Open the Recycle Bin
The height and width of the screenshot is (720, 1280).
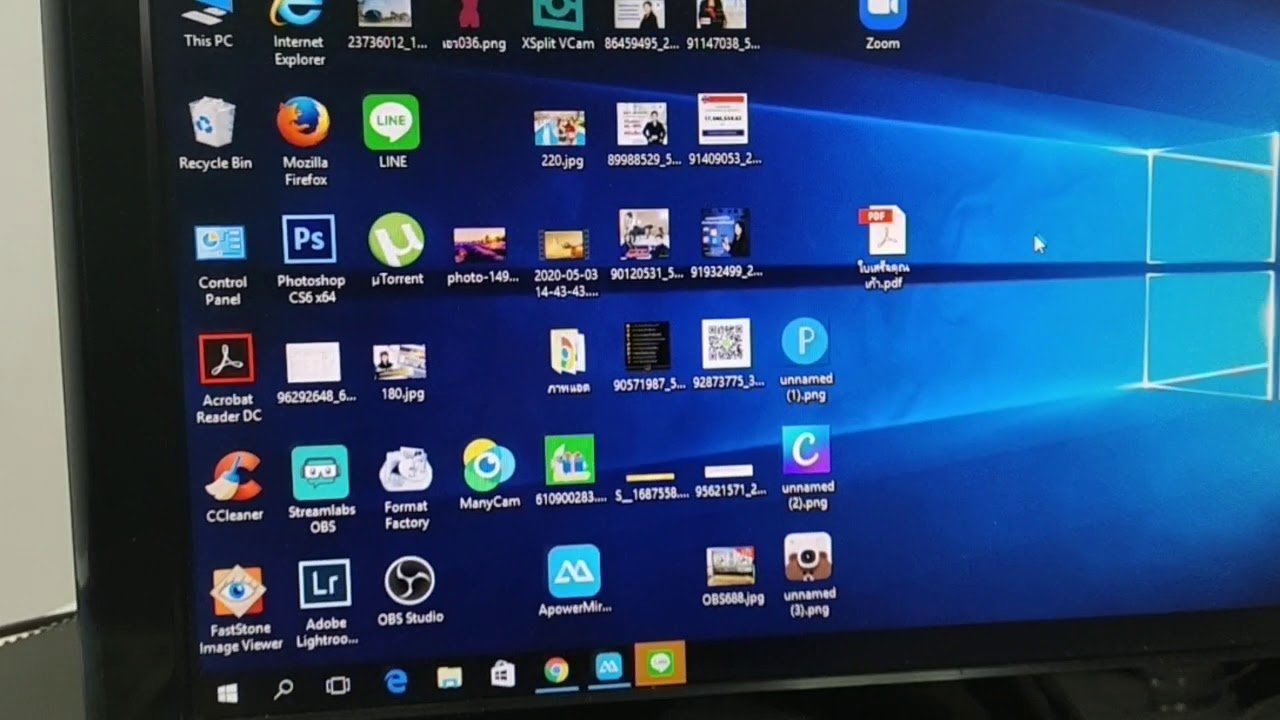click(214, 133)
